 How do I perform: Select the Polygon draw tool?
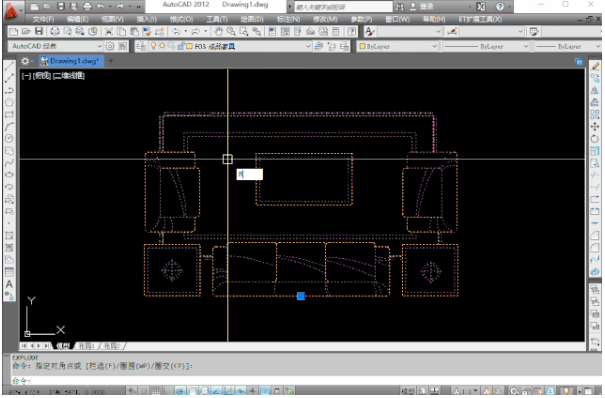[9, 102]
